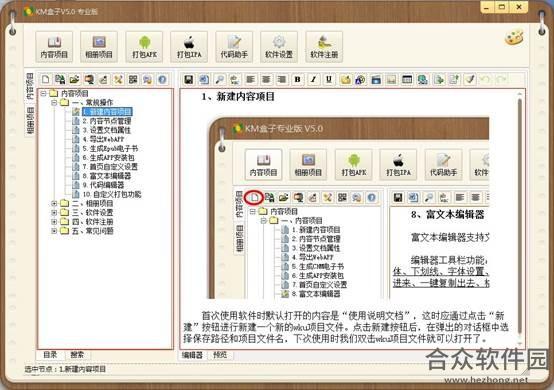The width and height of the screenshot is (554, 390).
Task: Switch to the vertical 相册项目 side tab
Action: pyautogui.click(x=30, y=120)
